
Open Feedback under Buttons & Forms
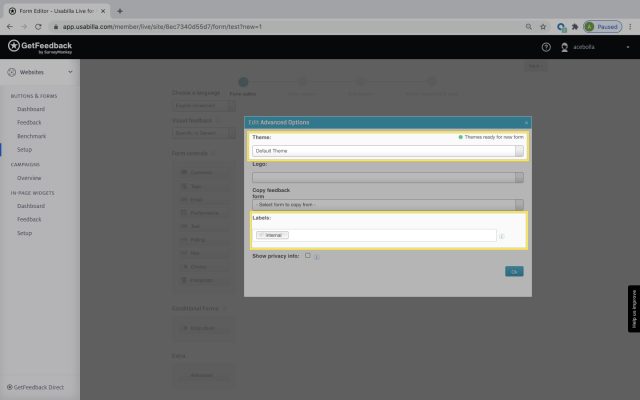point(29,122)
